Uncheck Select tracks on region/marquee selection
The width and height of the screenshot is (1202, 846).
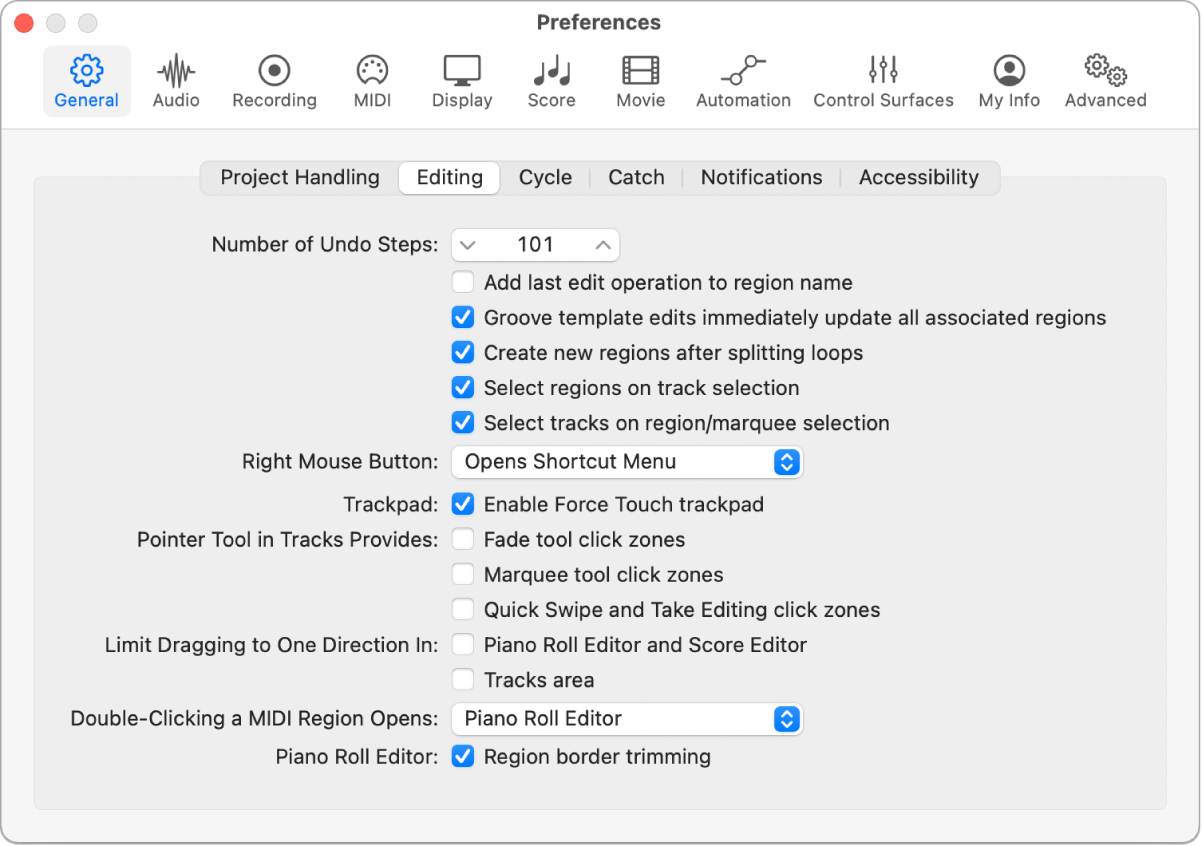point(463,423)
